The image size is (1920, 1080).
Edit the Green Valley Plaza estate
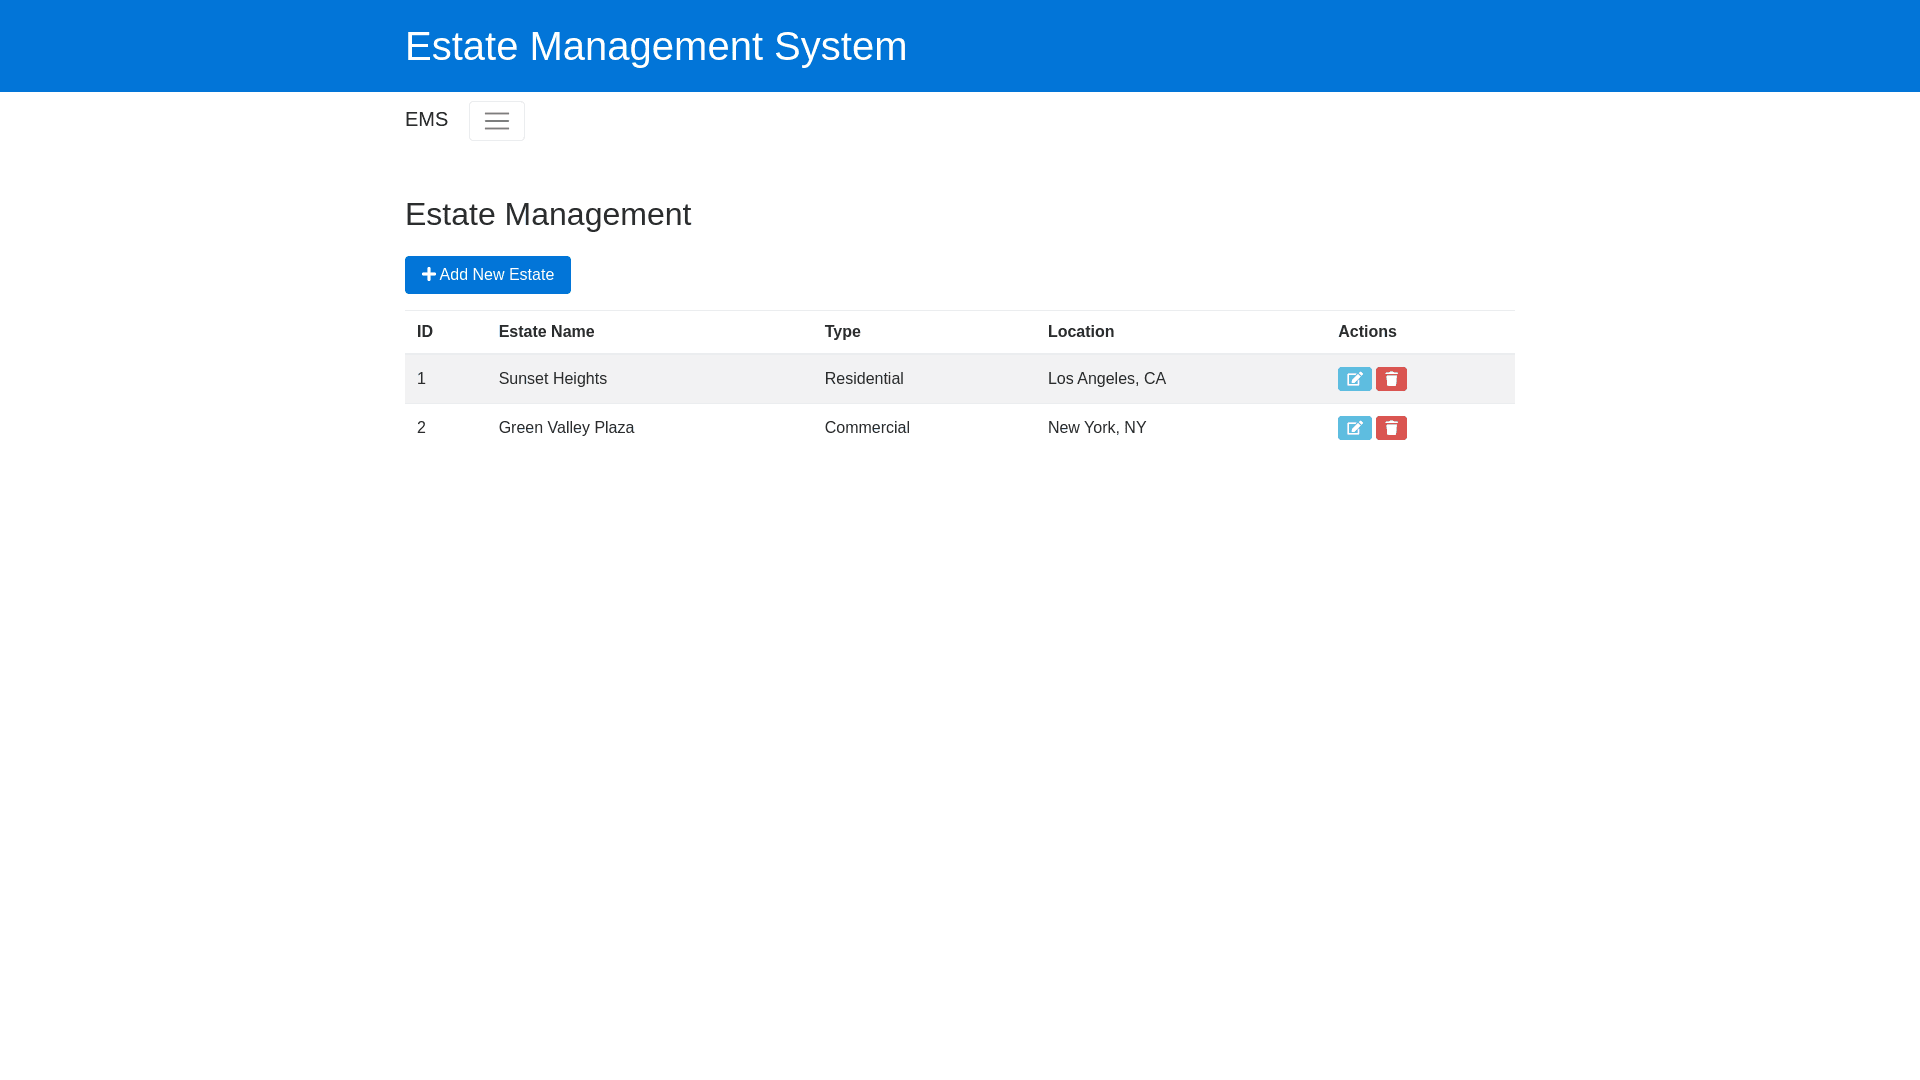[1354, 428]
